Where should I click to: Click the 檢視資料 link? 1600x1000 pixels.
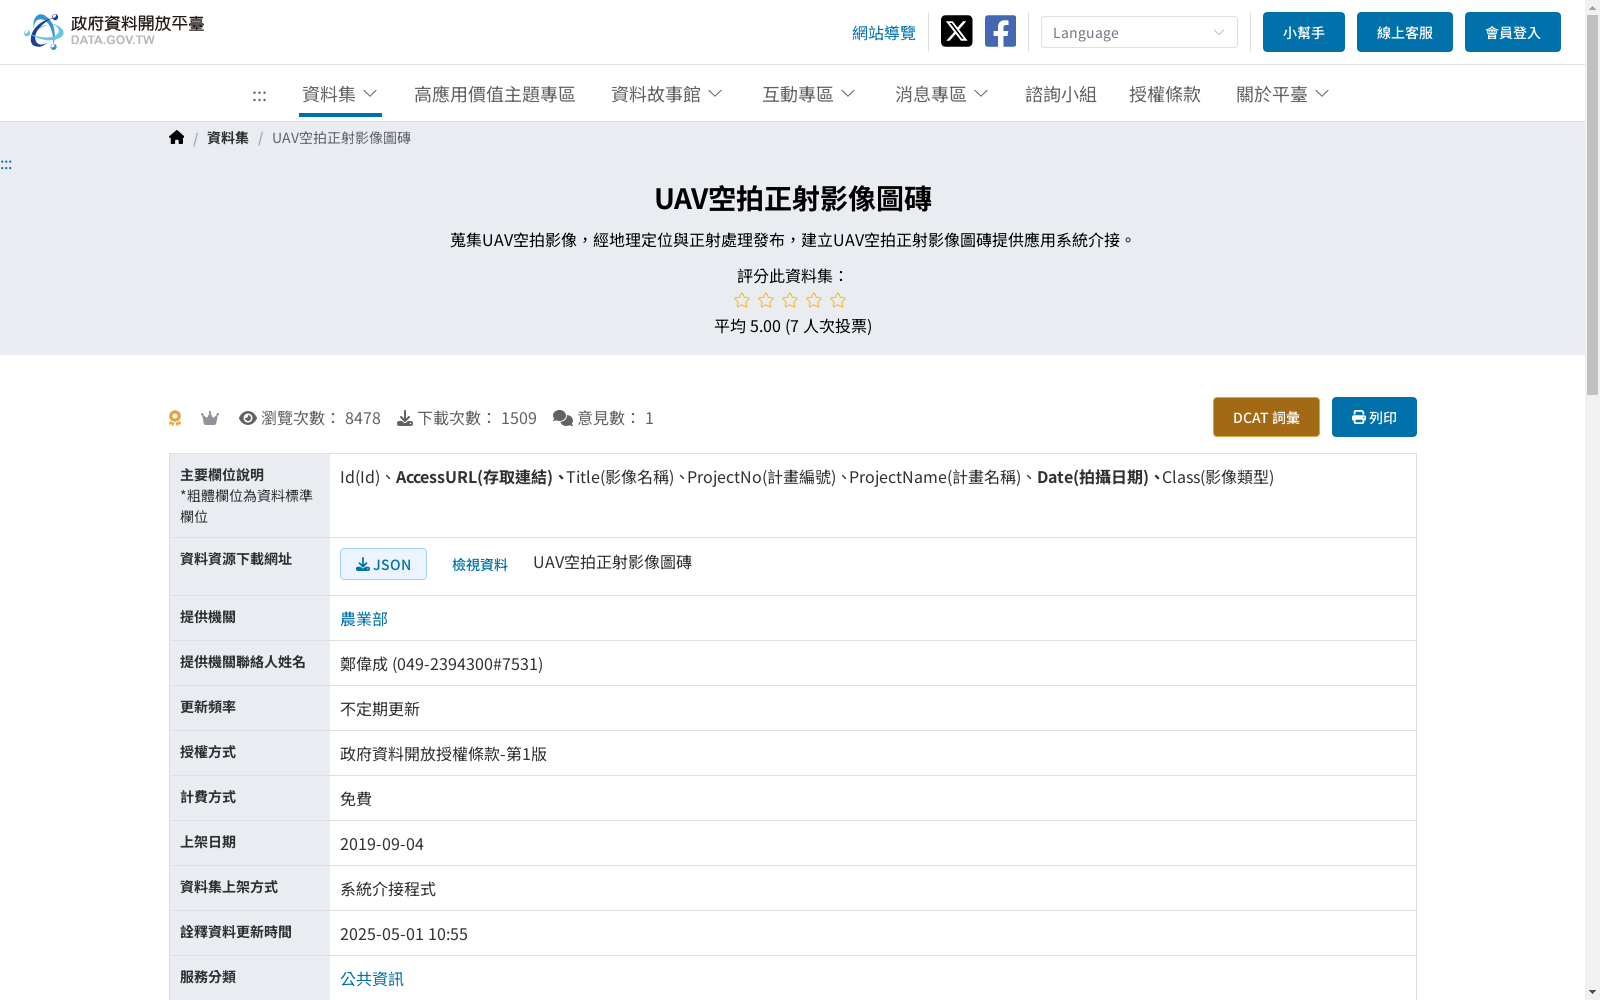480,565
